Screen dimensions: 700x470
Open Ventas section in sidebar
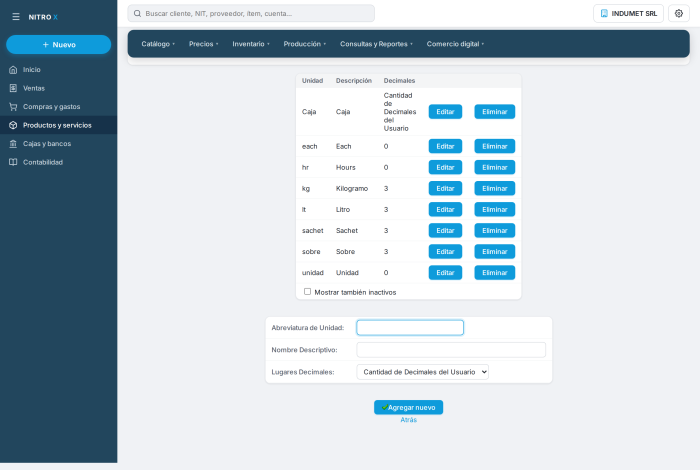58,88
